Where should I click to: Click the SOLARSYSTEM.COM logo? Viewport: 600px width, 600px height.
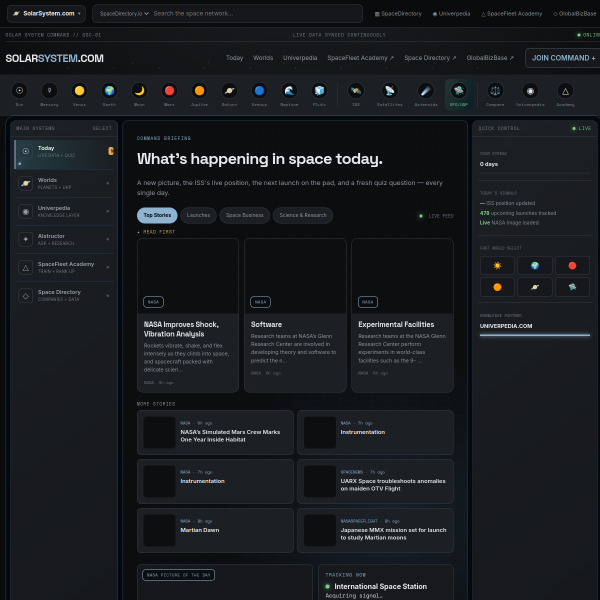click(x=54, y=58)
